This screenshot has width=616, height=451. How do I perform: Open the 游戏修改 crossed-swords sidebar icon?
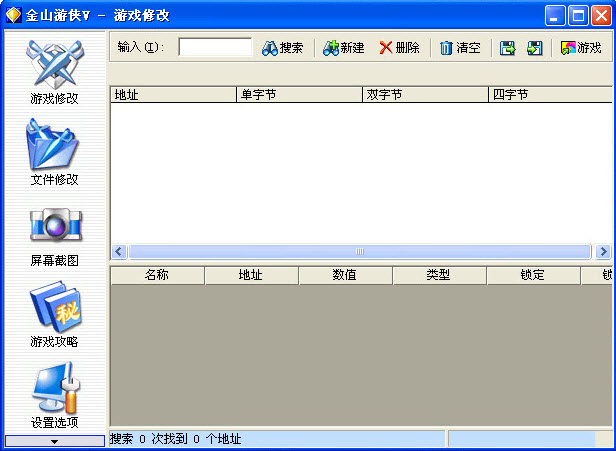click(55, 65)
